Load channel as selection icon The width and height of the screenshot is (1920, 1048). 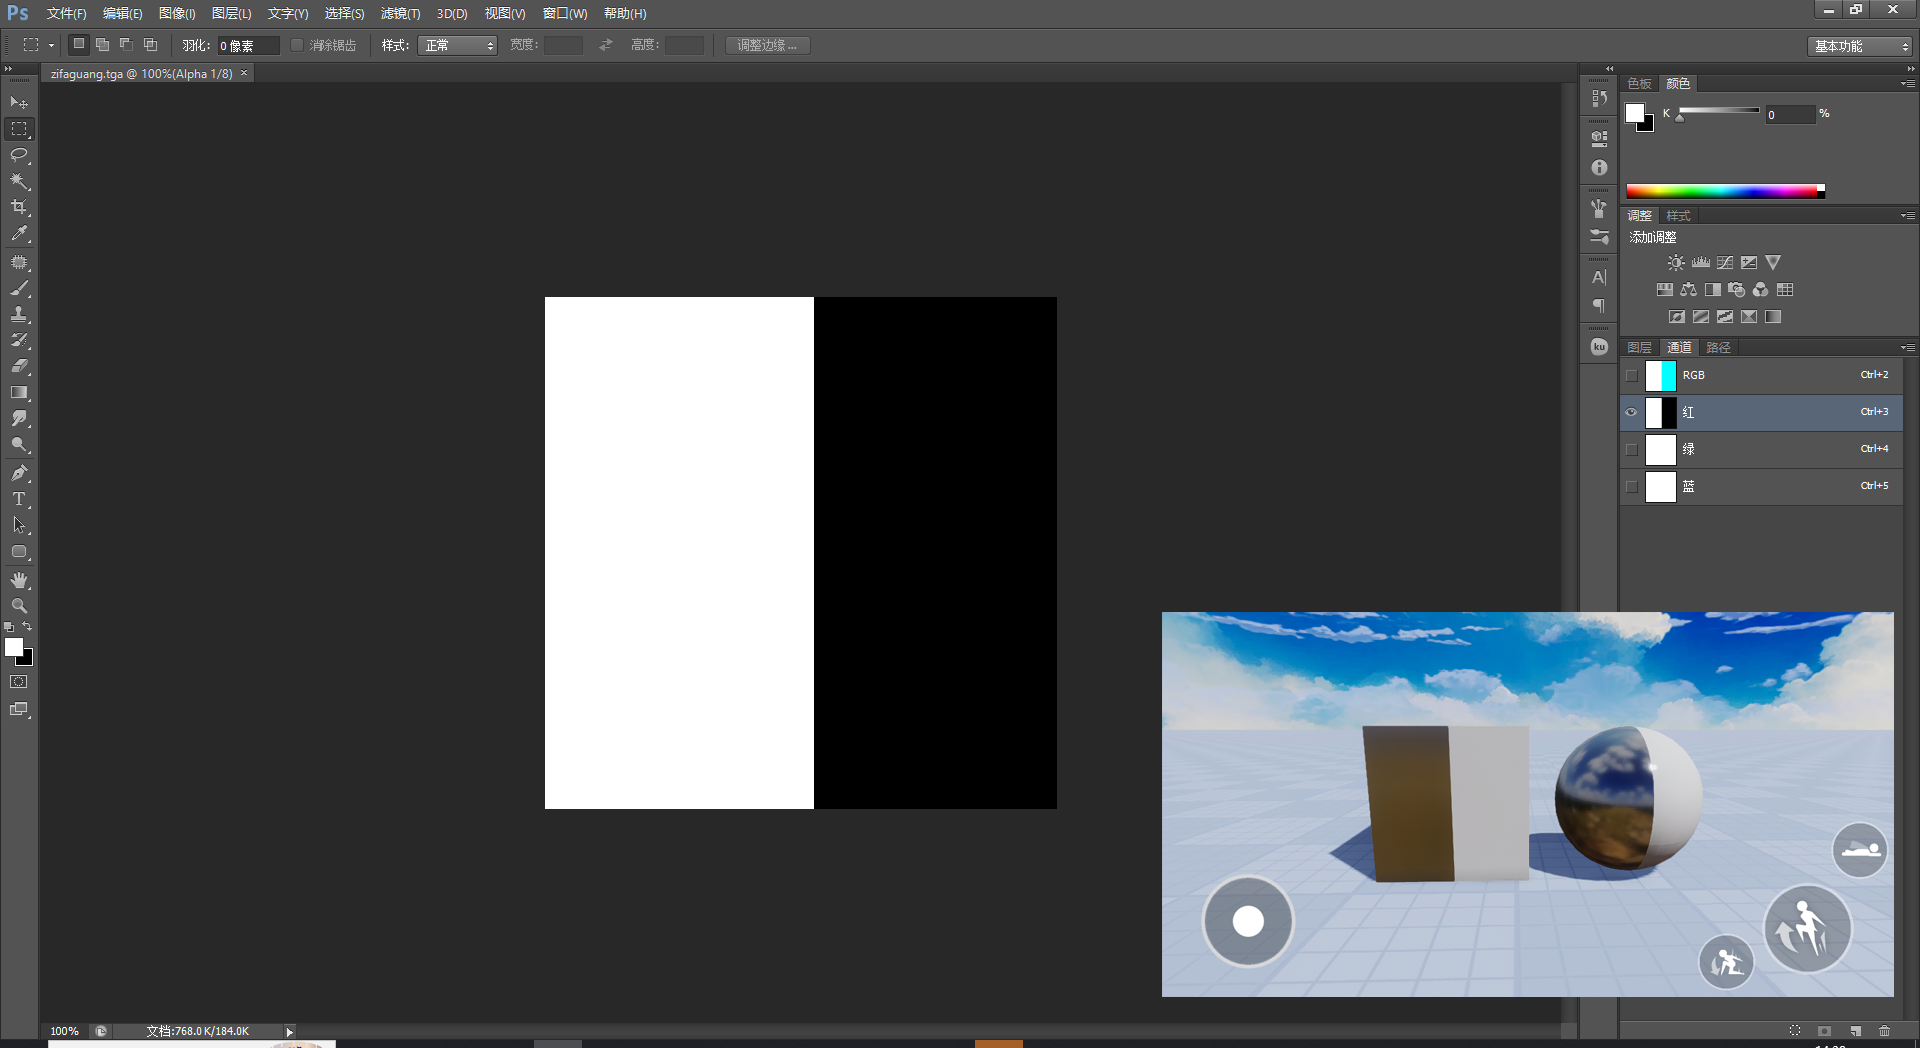pyautogui.click(x=1795, y=1031)
